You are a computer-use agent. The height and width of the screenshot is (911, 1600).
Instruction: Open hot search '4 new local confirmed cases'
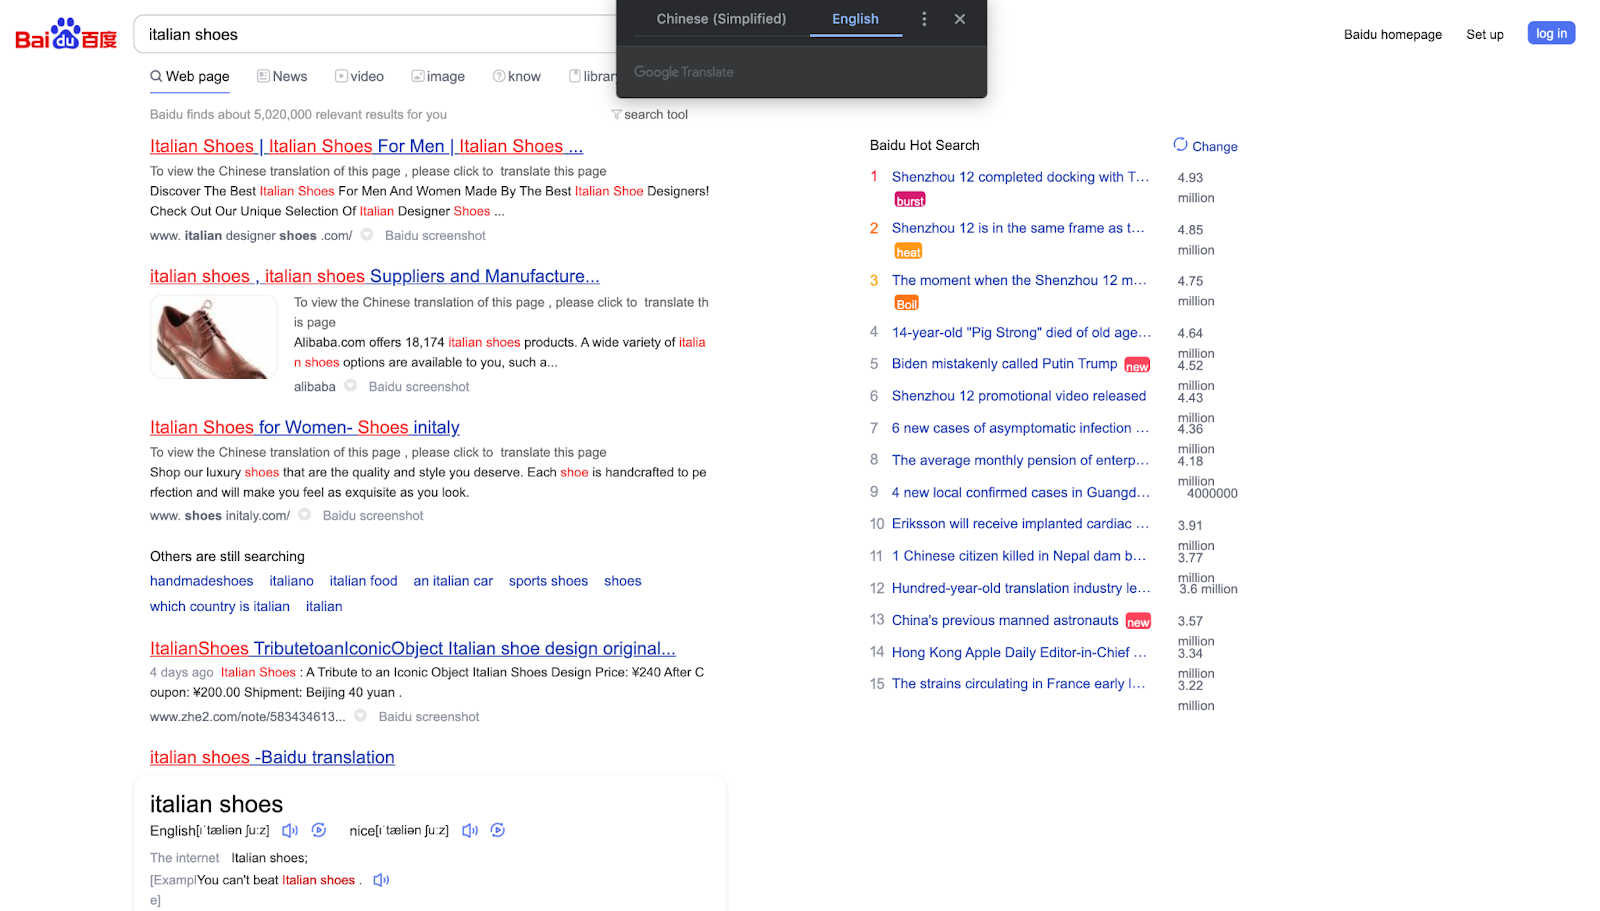pos(1021,492)
